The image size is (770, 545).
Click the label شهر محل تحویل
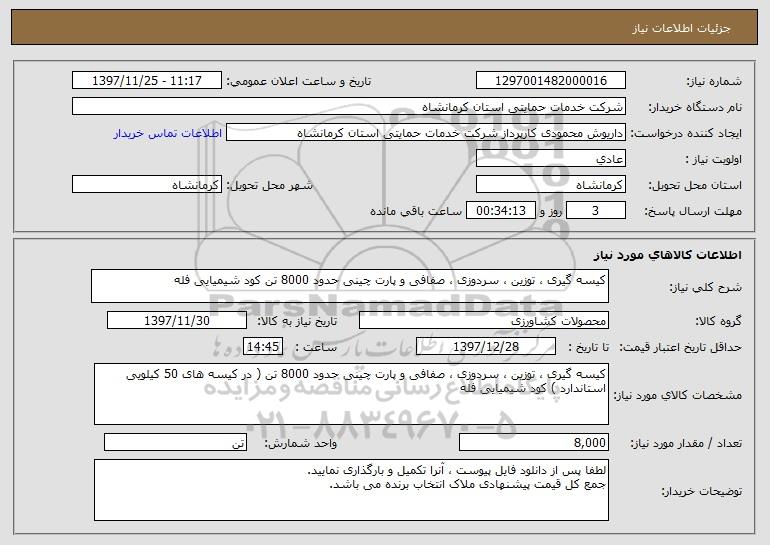269,185
